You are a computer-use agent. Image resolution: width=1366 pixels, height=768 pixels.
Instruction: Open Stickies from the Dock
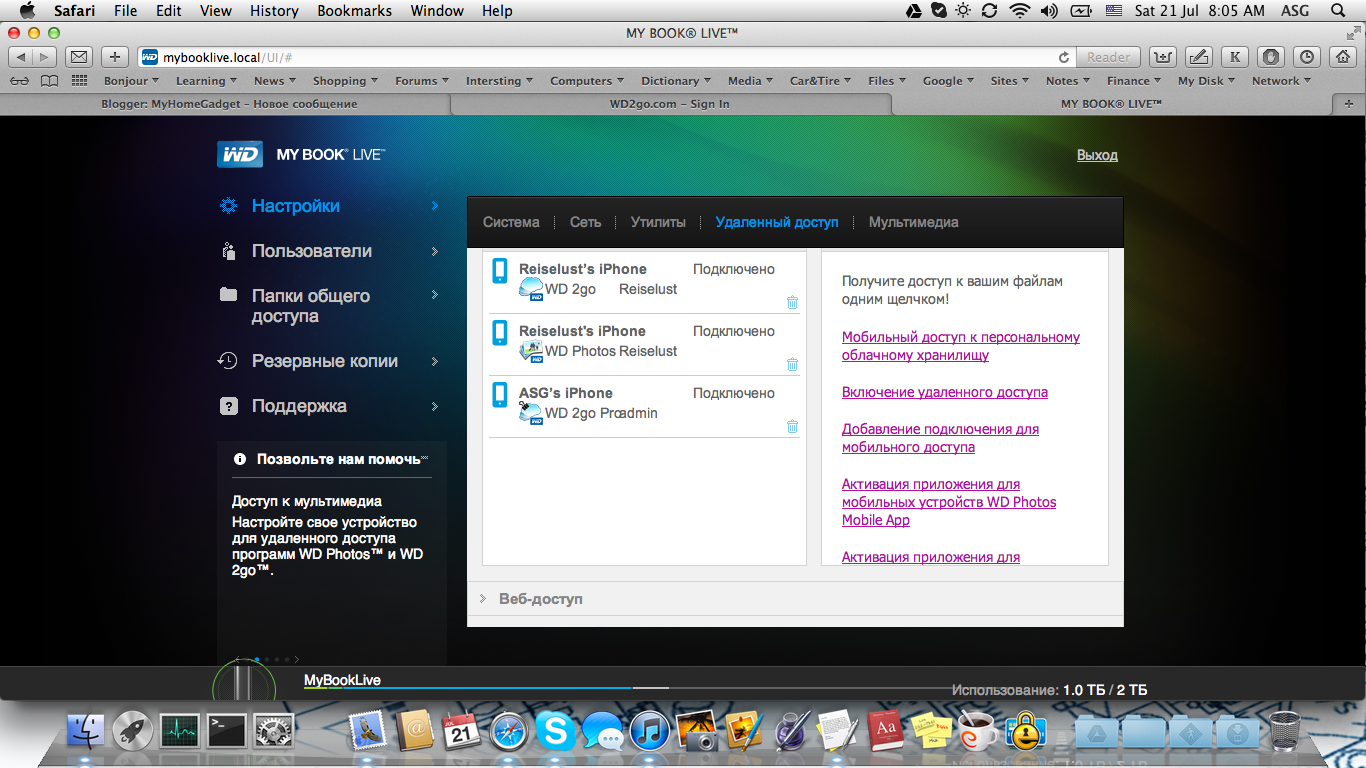pyautogui.click(x=933, y=732)
